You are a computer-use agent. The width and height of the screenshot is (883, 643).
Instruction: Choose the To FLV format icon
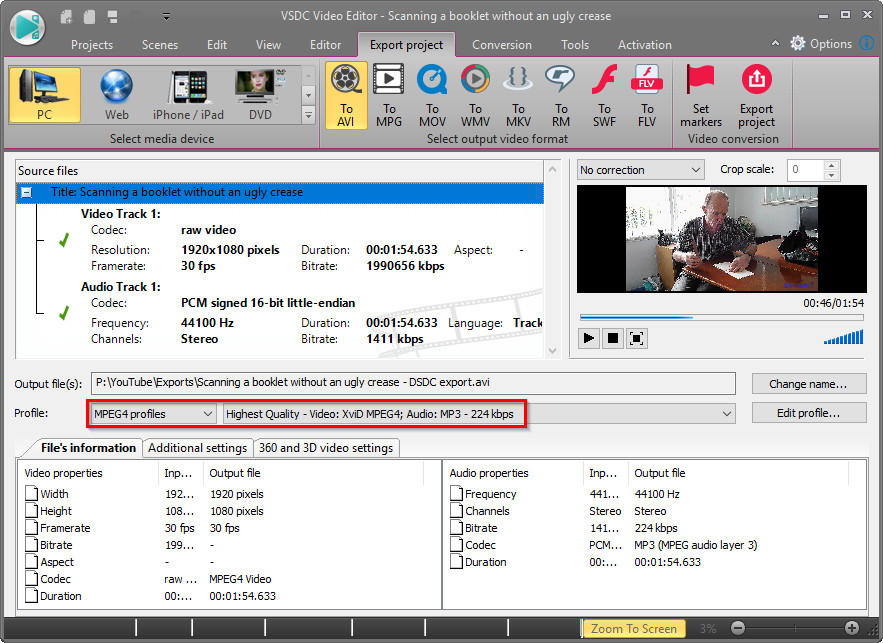pos(647,93)
